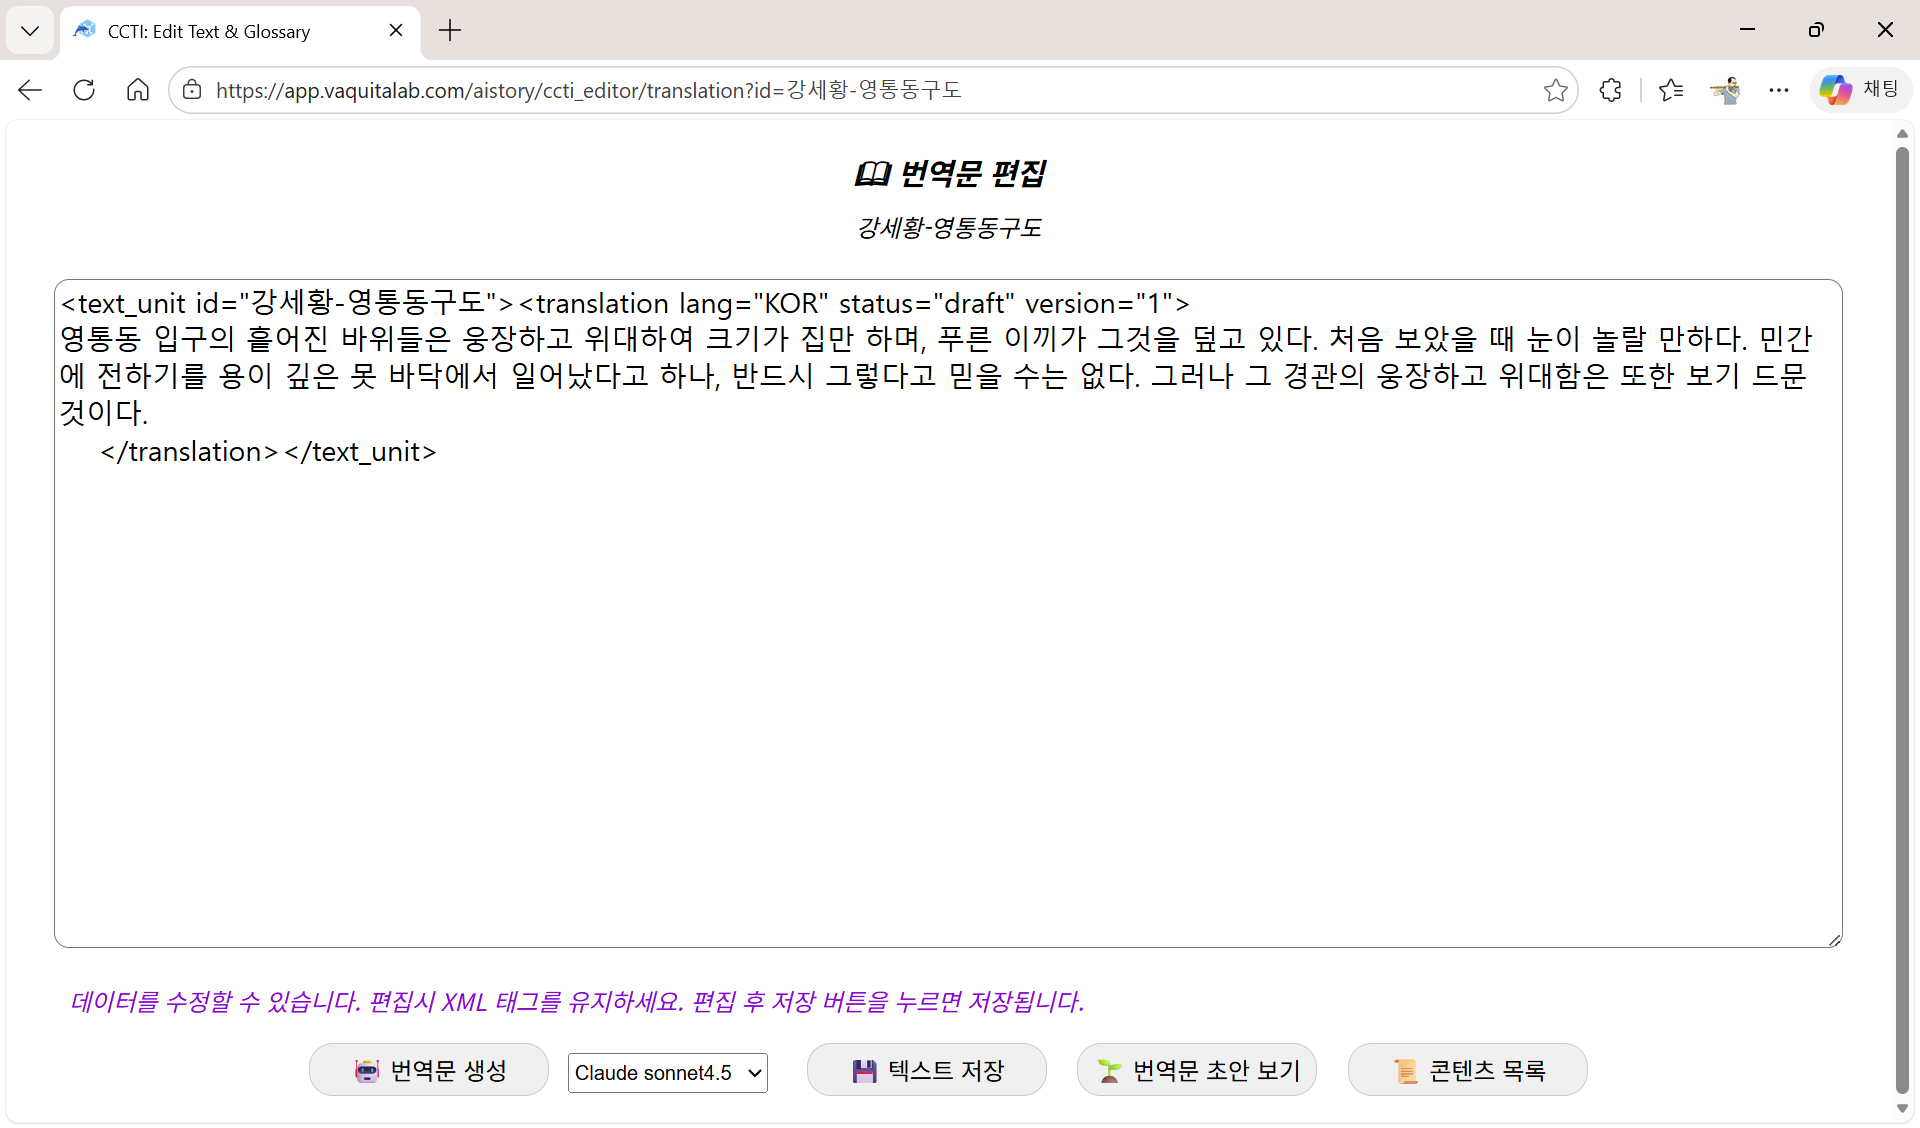Add page to favorites star icon
This screenshot has height=1128, width=1920.
(x=1555, y=90)
